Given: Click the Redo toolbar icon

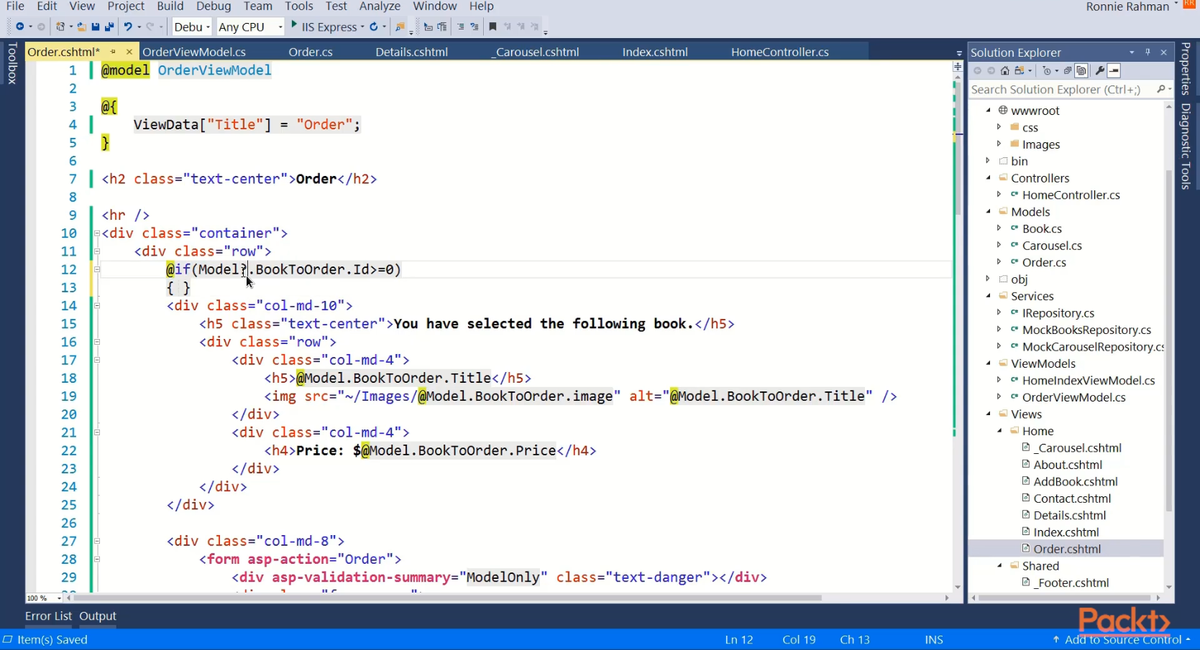Looking at the screenshot, I should pyautogui.click(x=149, y=27).
